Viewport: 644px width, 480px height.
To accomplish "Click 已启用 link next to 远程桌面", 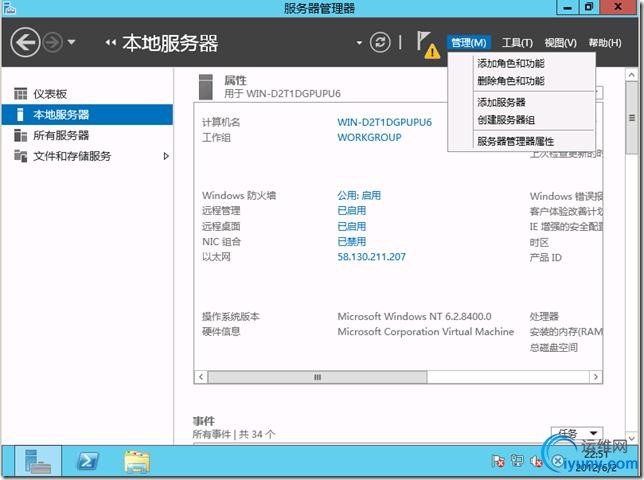I will click(352, 226).
